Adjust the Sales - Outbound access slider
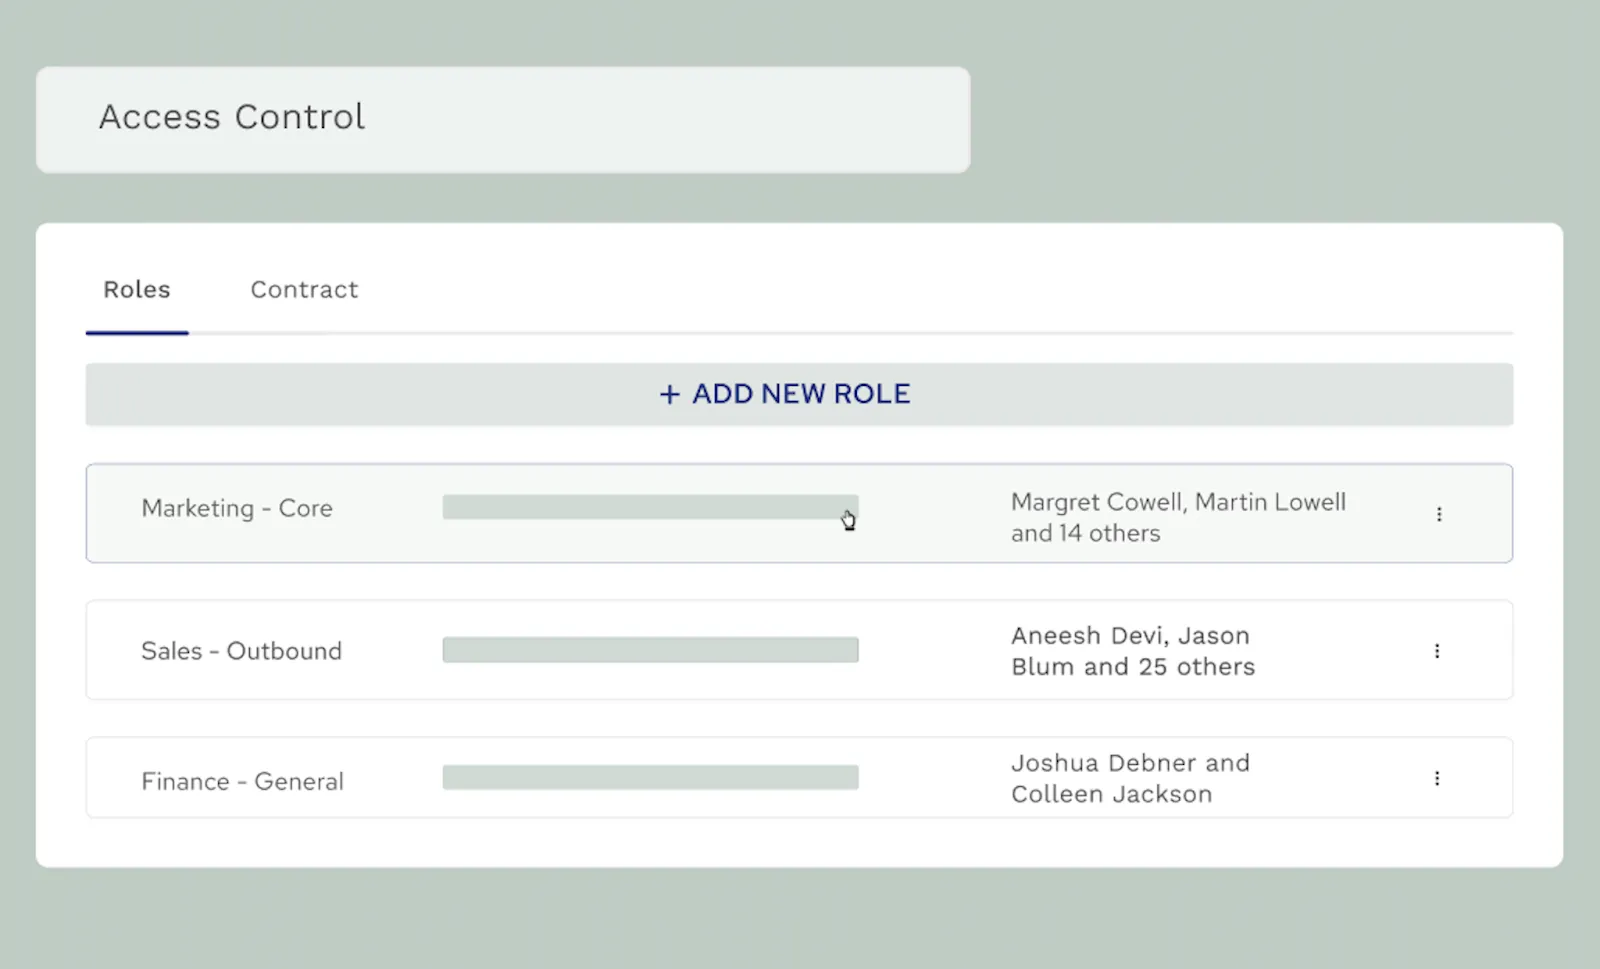 650,649
